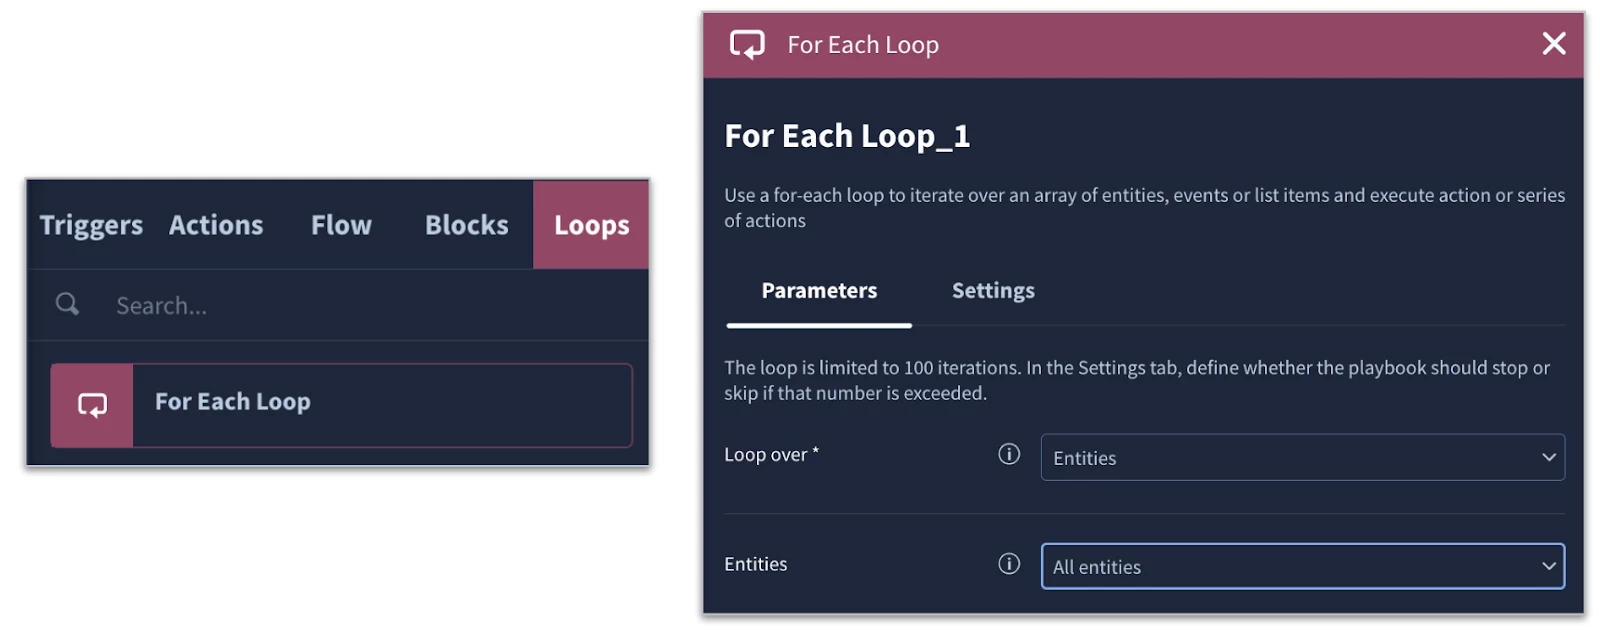1600x637 pixels.
Task: Click the loop icon in dialog header
Action: (747, 45)
